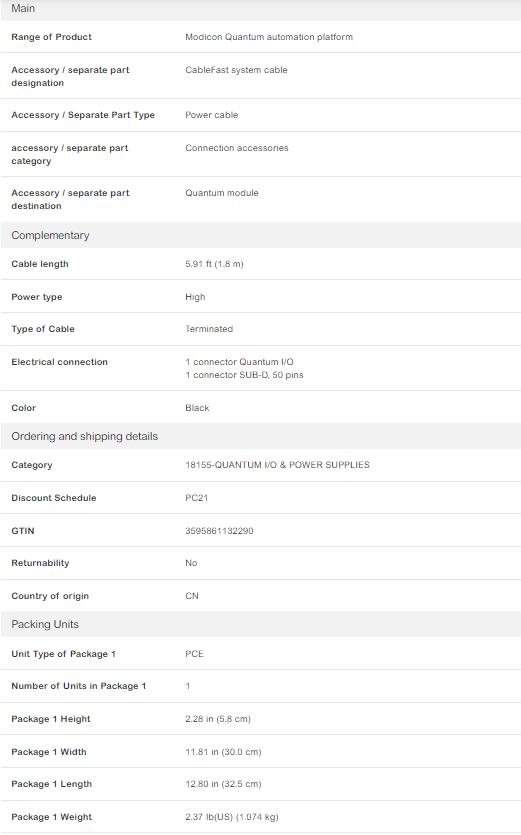This screenshot has width=521, height=835.
Task: Click the Range of Product label
Action: (51, 37)
